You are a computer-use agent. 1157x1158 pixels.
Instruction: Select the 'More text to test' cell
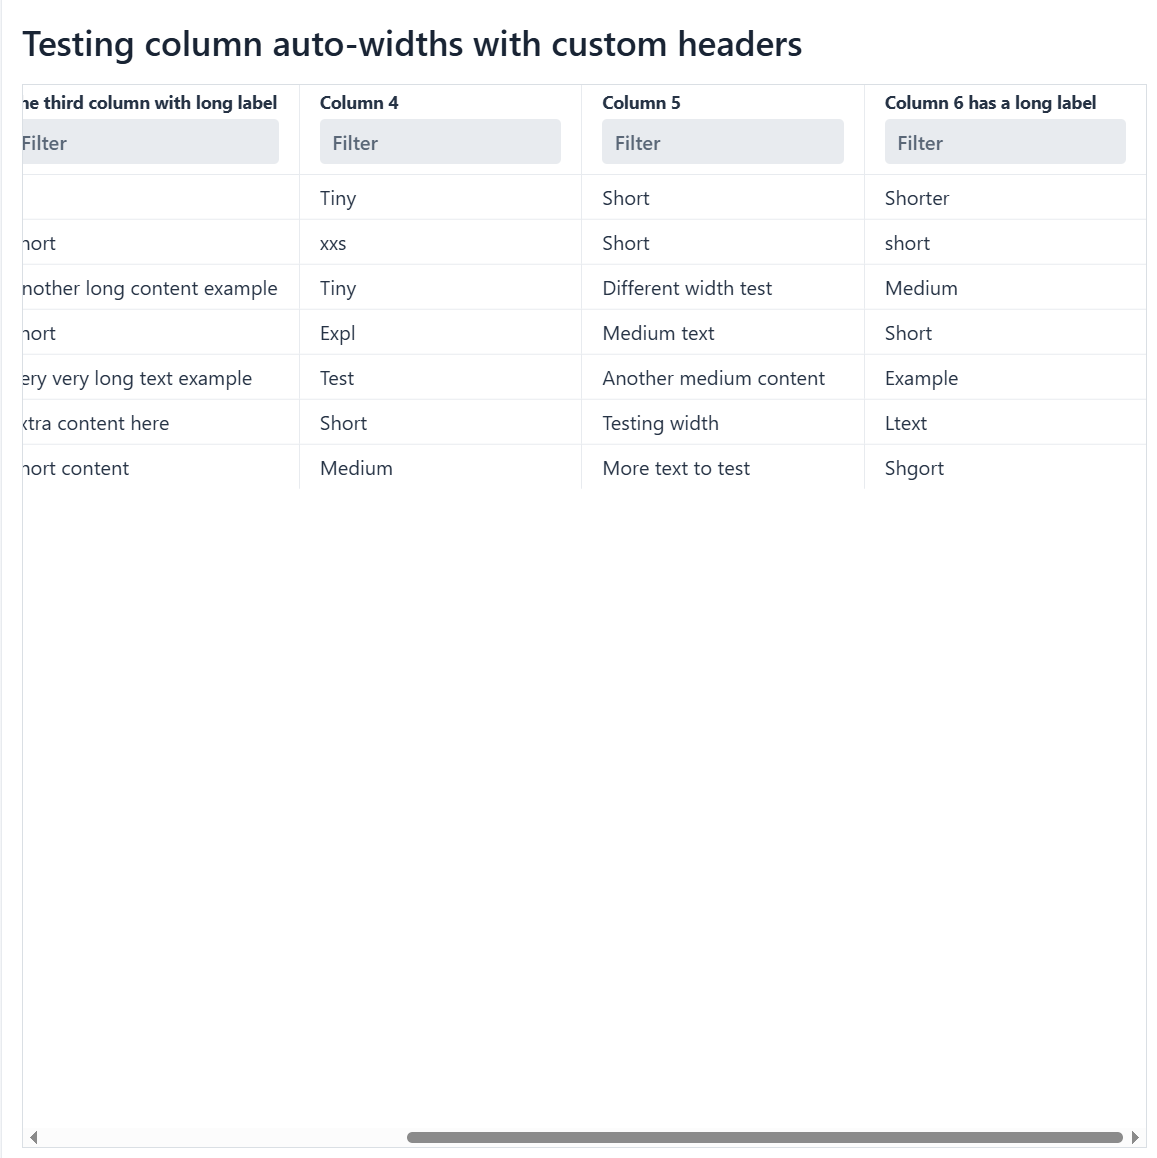click(x=676, y=468)
